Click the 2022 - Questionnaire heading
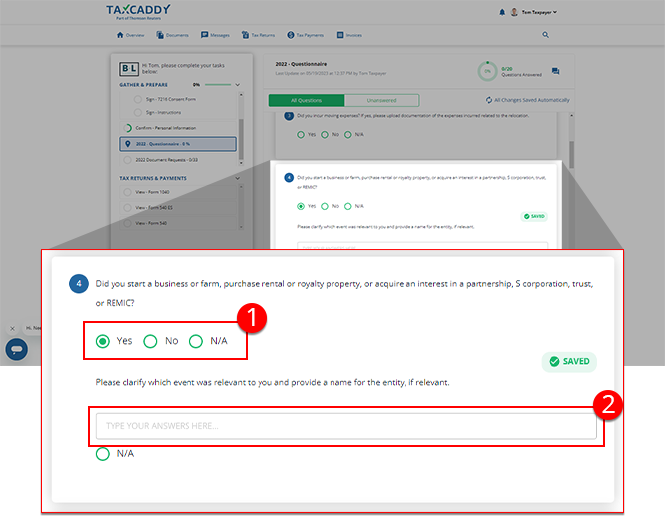This screenshot has height=521, width=665. point(301,64)
